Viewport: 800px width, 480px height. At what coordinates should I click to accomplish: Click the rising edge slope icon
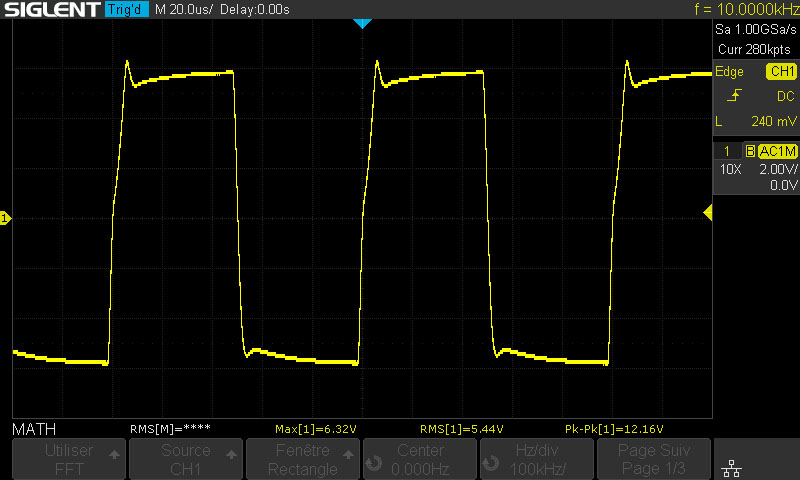[734, 95]
